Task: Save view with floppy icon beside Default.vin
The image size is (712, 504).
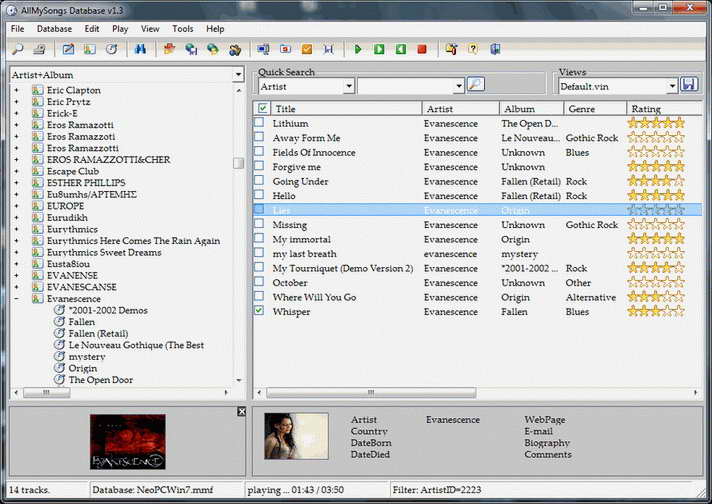Action: coord(689,84)
